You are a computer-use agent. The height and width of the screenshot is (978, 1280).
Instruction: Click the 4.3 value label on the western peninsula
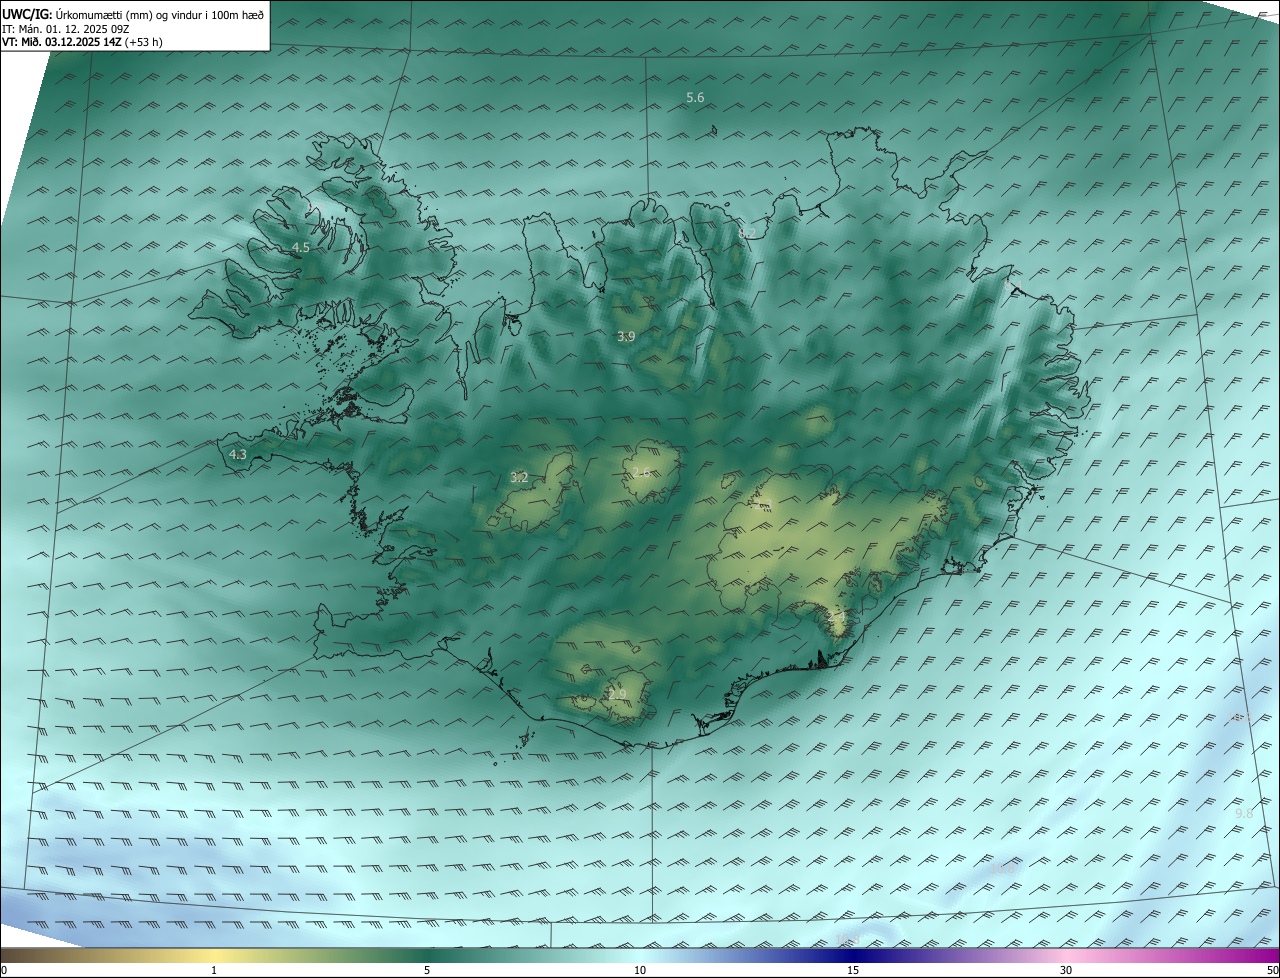pyautogui.click(x=238, y=455)
